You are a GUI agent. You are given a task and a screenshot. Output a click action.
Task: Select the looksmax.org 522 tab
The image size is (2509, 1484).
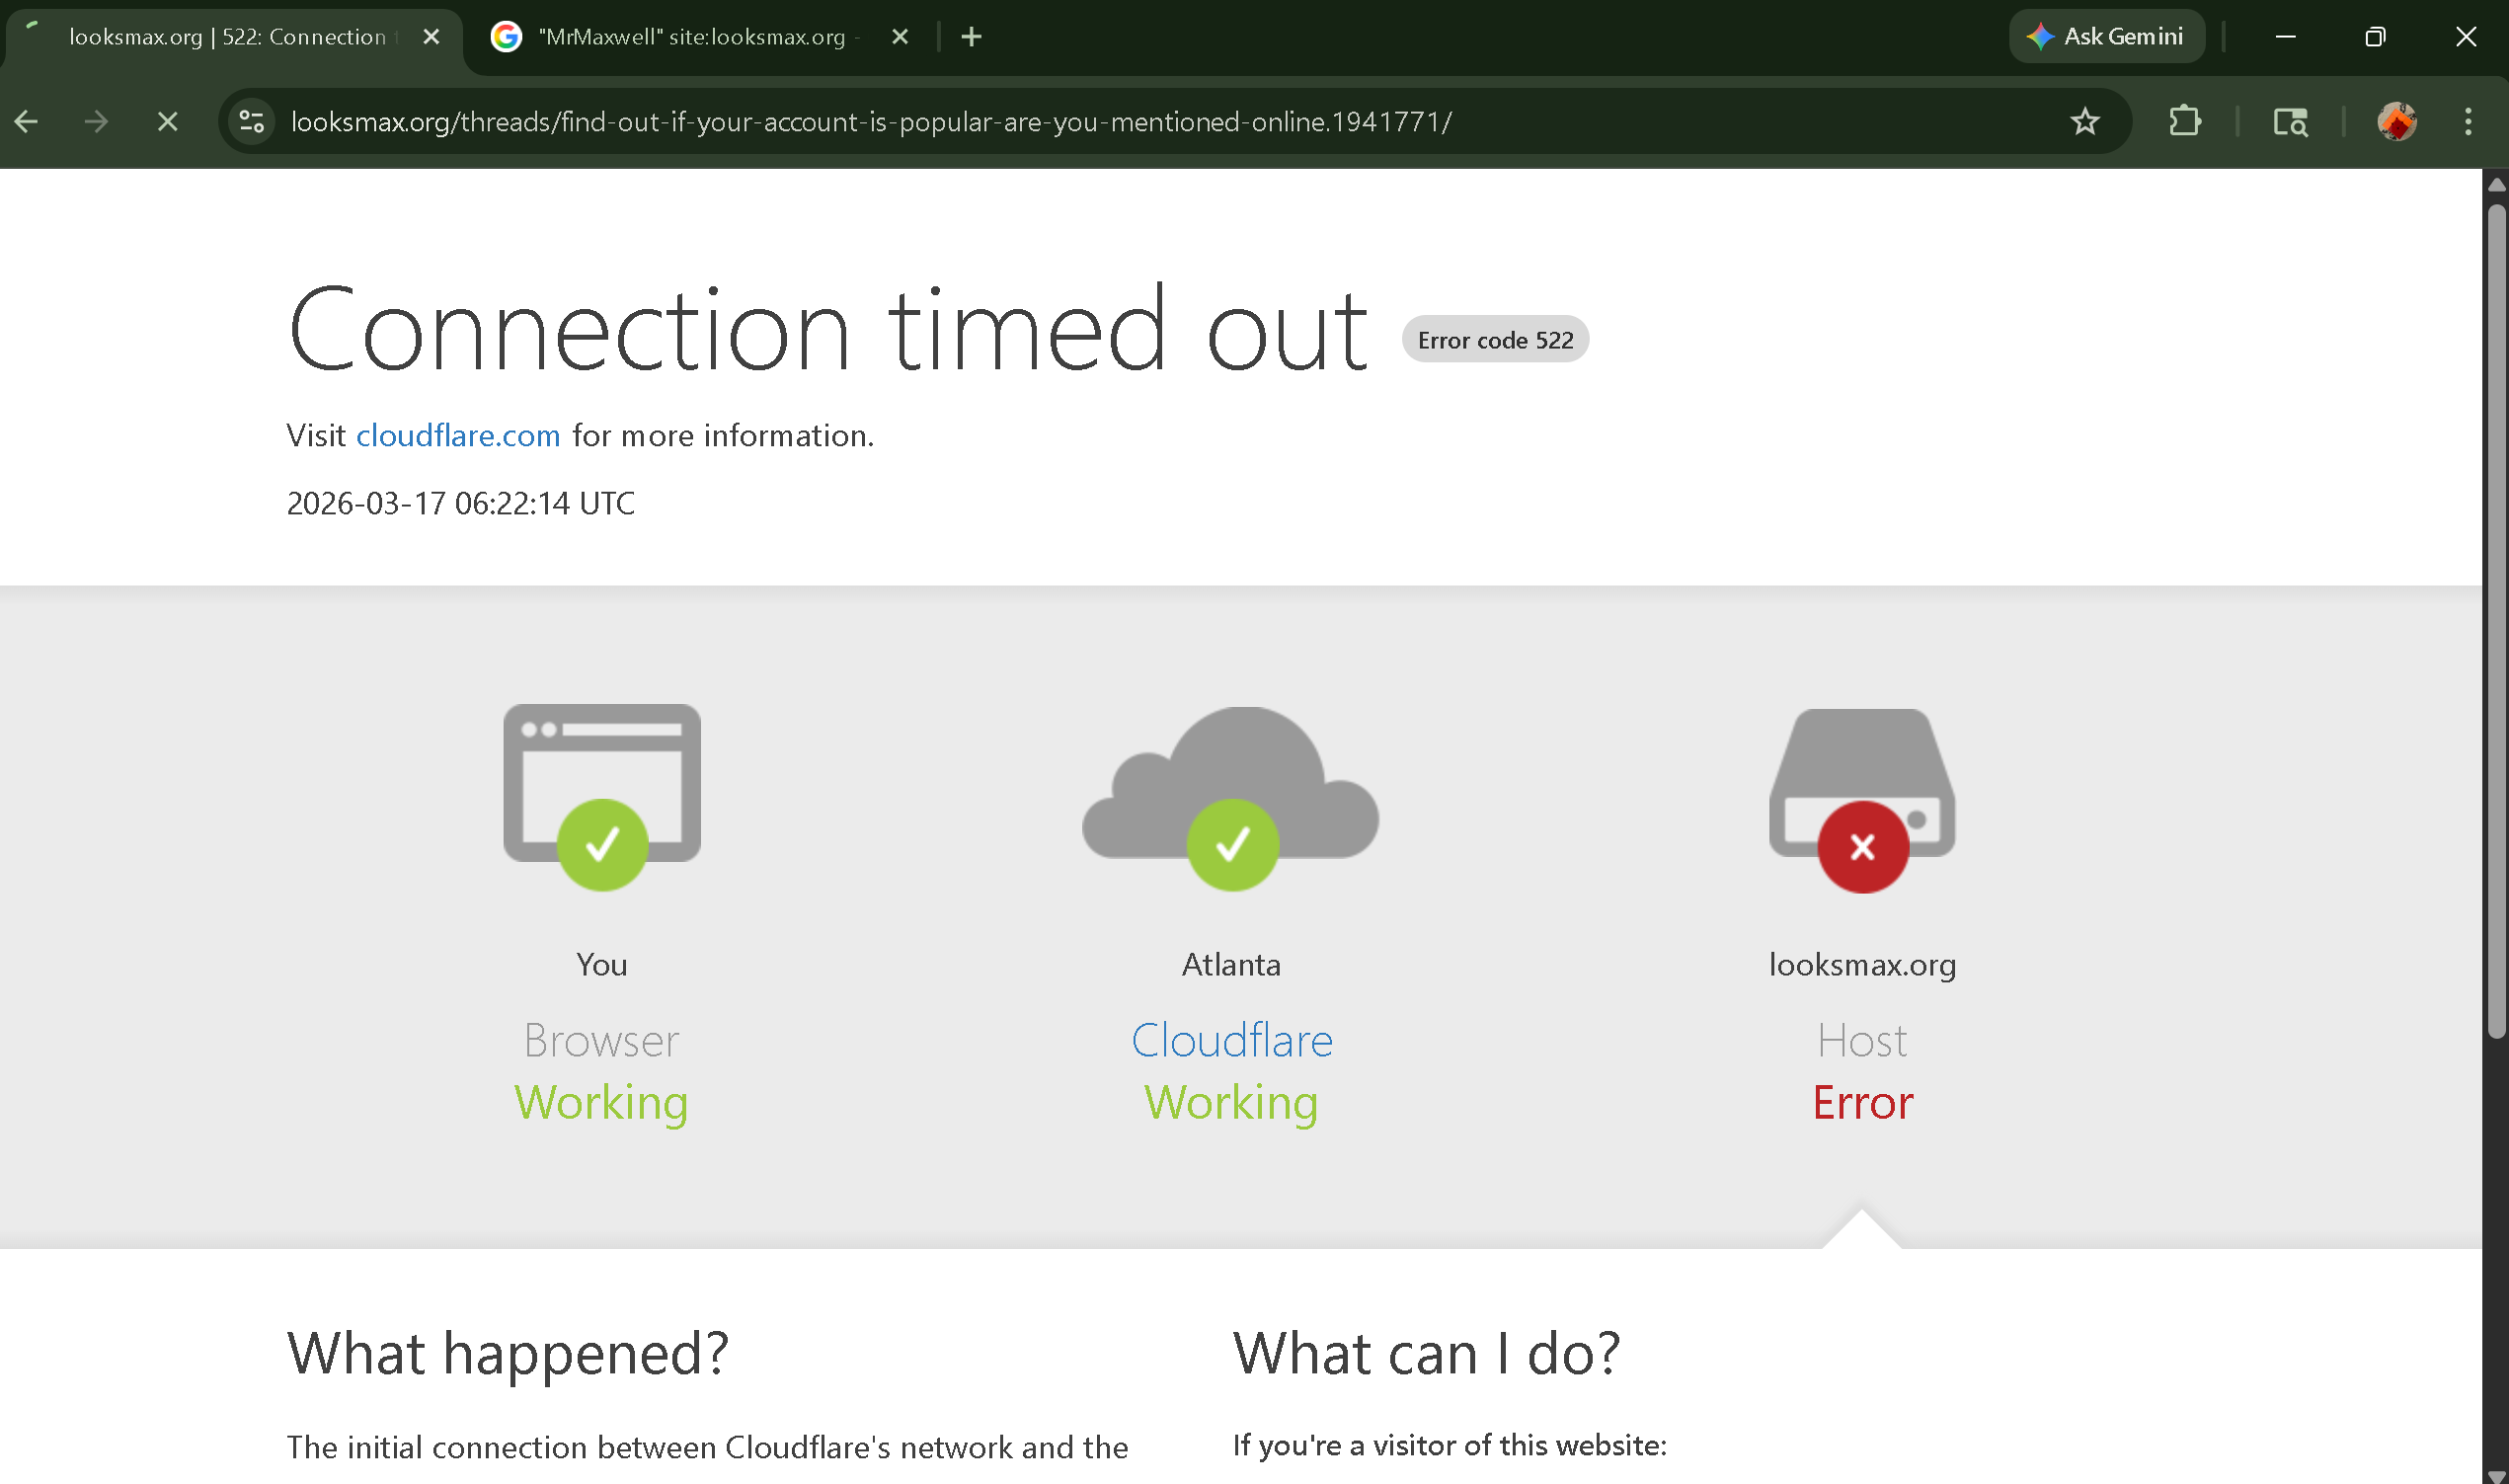pos(228,37)
